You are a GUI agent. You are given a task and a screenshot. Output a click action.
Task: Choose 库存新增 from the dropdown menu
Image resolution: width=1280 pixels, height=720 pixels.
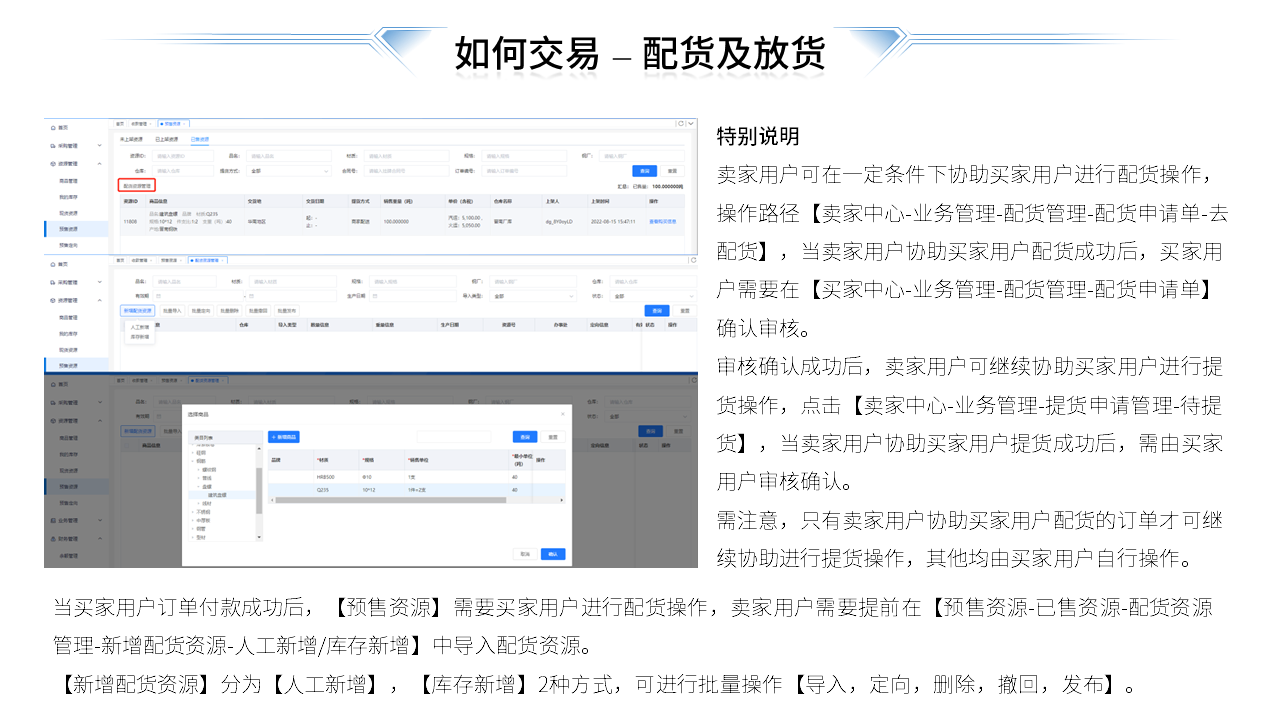coord(140,336)
